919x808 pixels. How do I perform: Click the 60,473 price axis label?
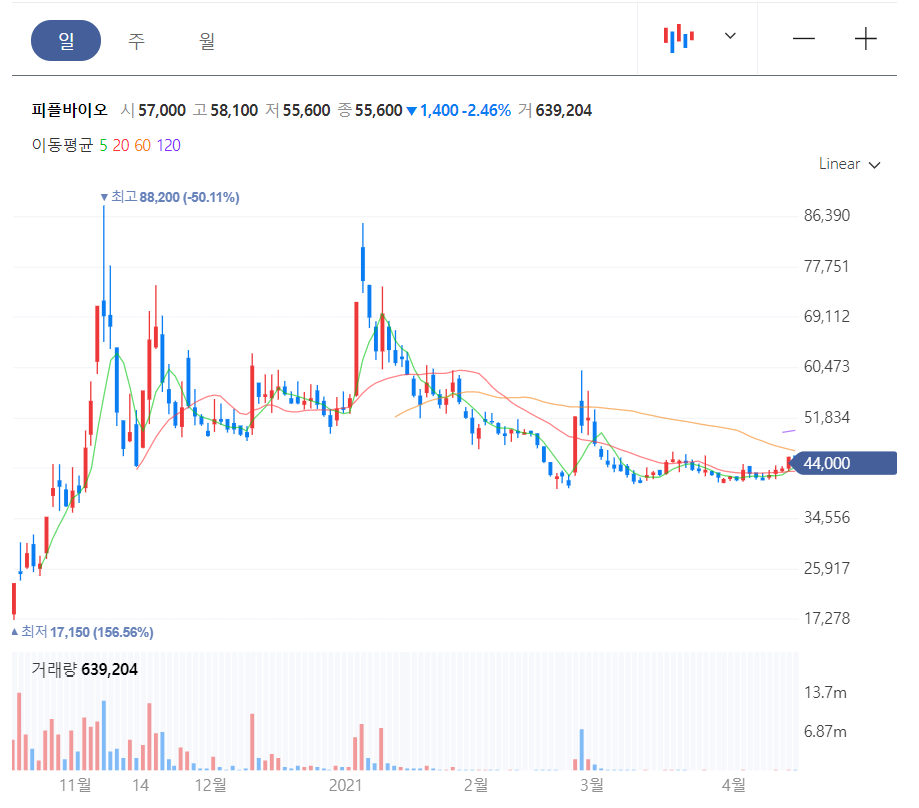tap(826, 367)
